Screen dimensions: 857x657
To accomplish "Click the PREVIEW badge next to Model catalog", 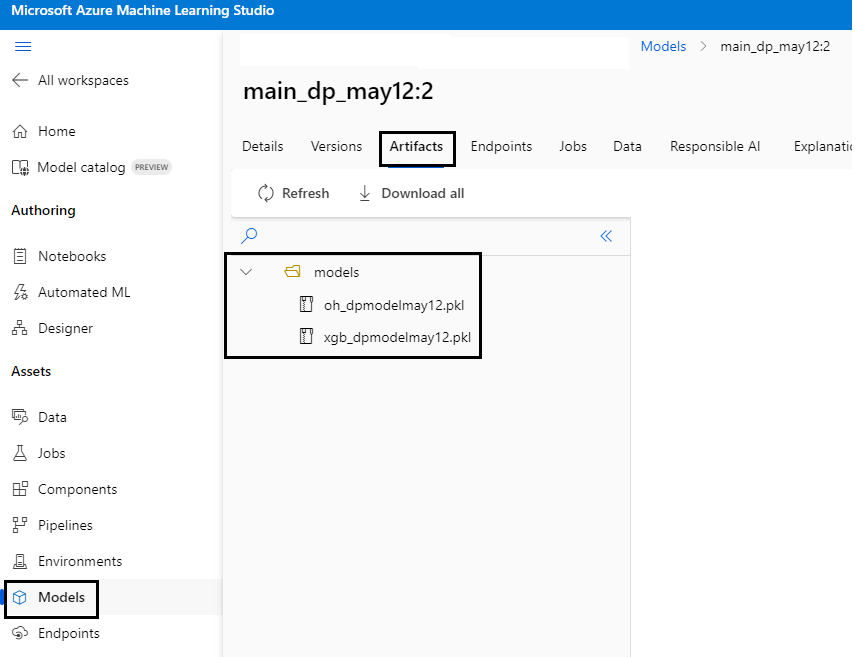I will (x=151, y=167).
